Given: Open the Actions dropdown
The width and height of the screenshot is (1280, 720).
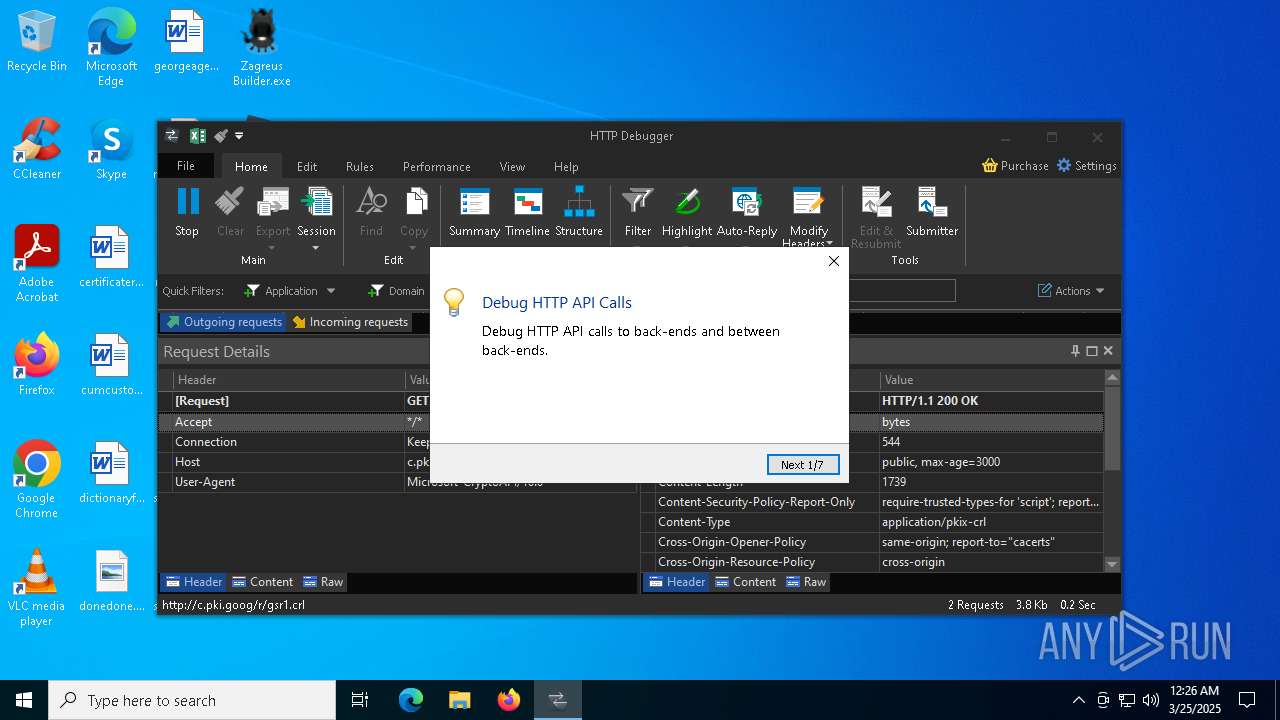Looking at the screenshot, I should pos(1071,291).
